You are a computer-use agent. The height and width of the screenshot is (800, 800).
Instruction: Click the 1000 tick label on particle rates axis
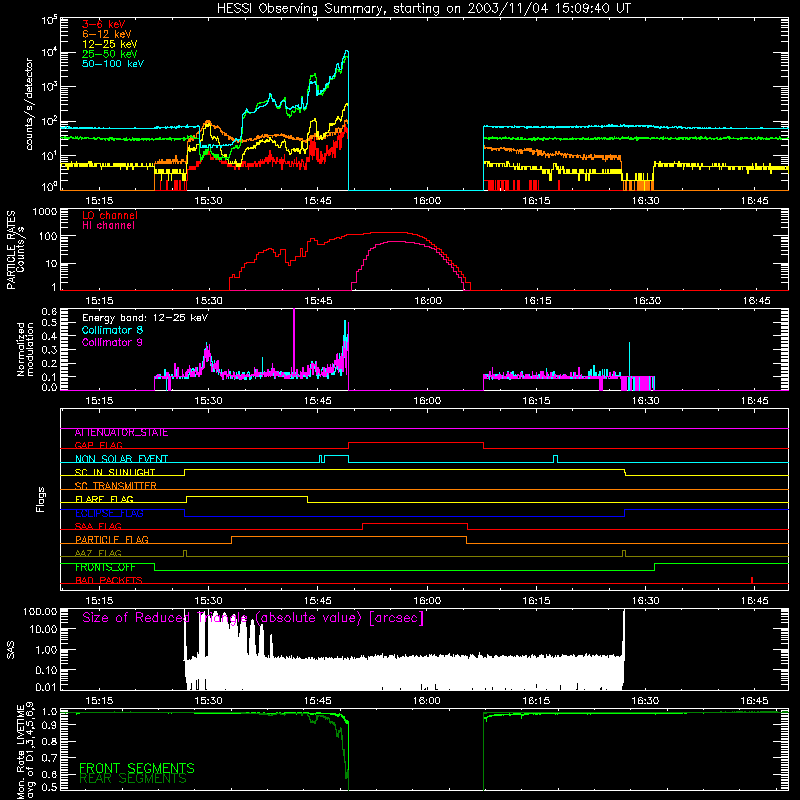pos(43,211)
